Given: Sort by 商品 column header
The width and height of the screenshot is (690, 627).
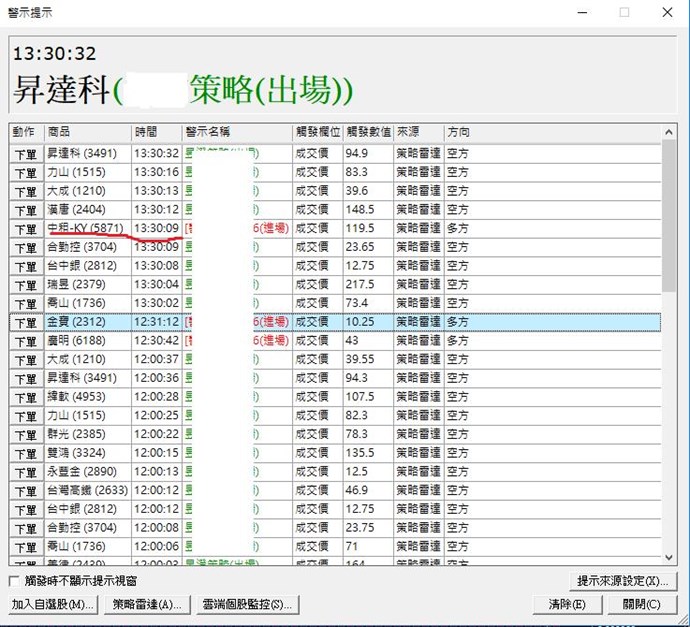Looking at the screenshot, I should click(x=87, y=132).
